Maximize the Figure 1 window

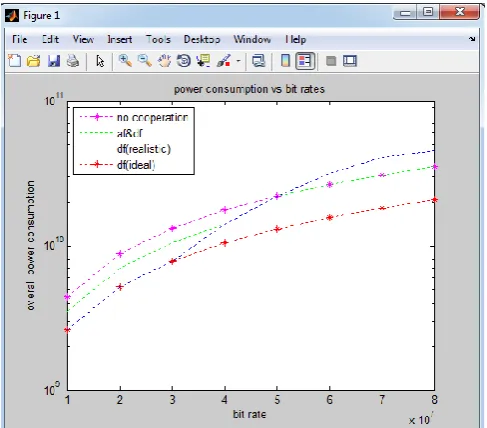tap(428, 13)
